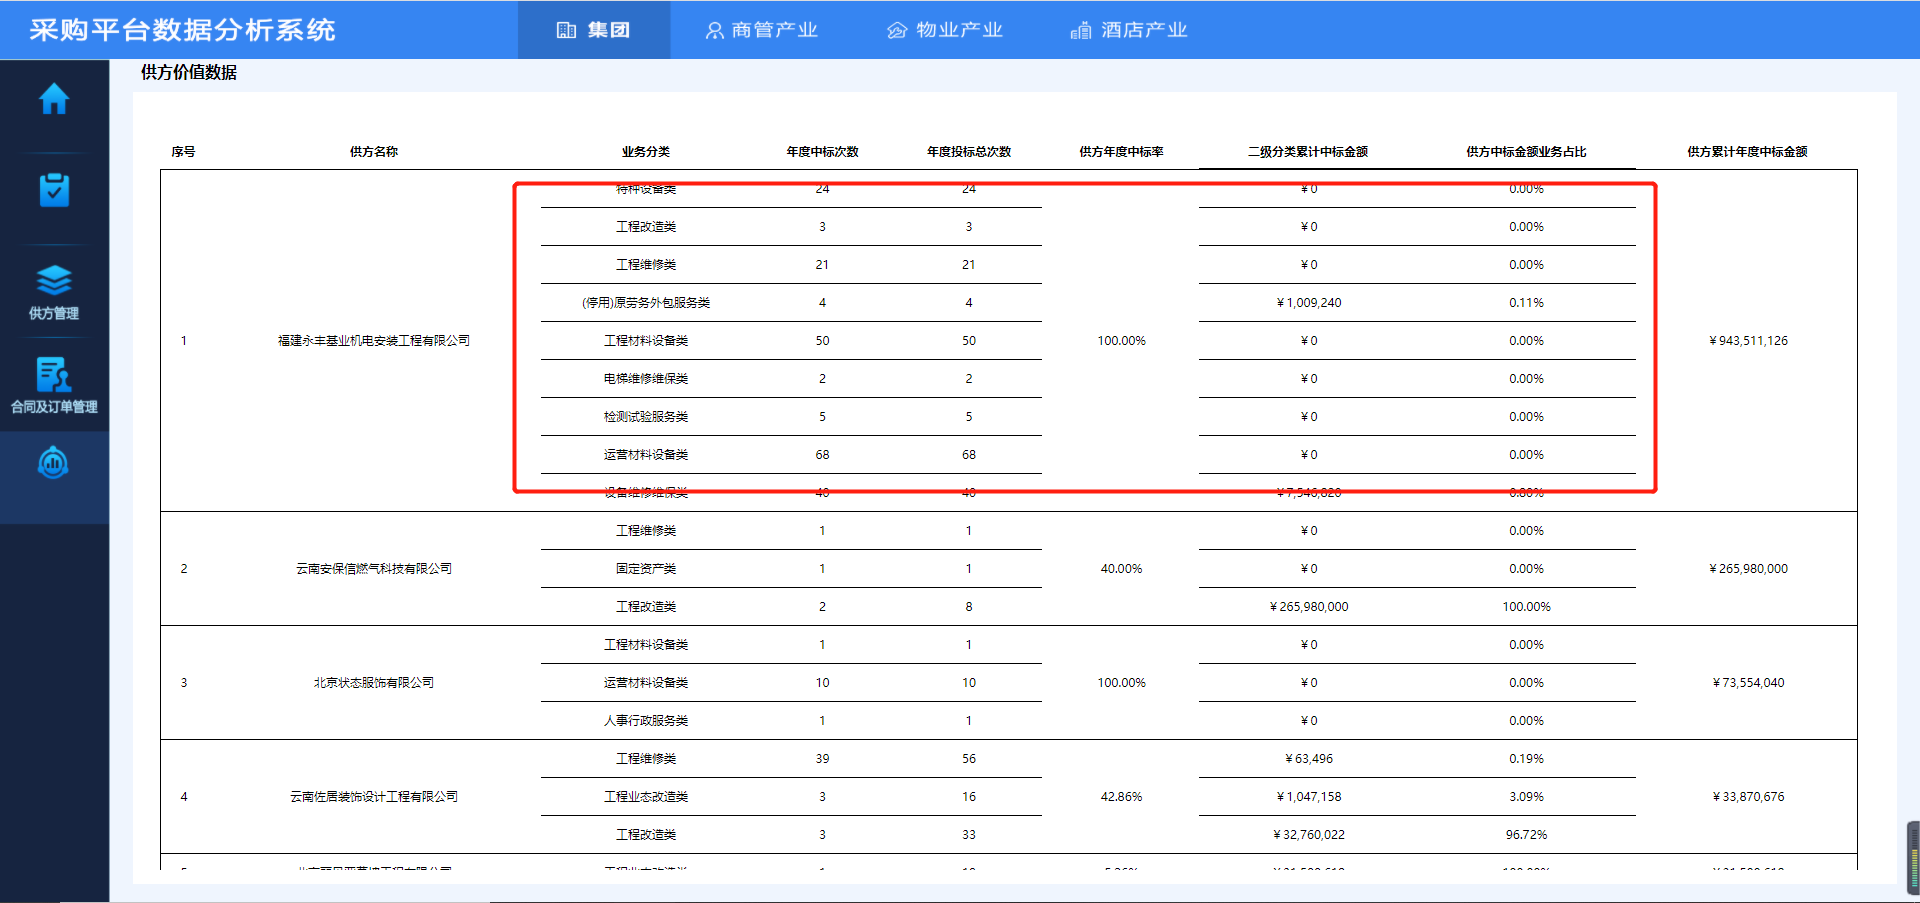Click the 年度中标次数 column header
The image size is (1920, 903).
coord(822,152)
